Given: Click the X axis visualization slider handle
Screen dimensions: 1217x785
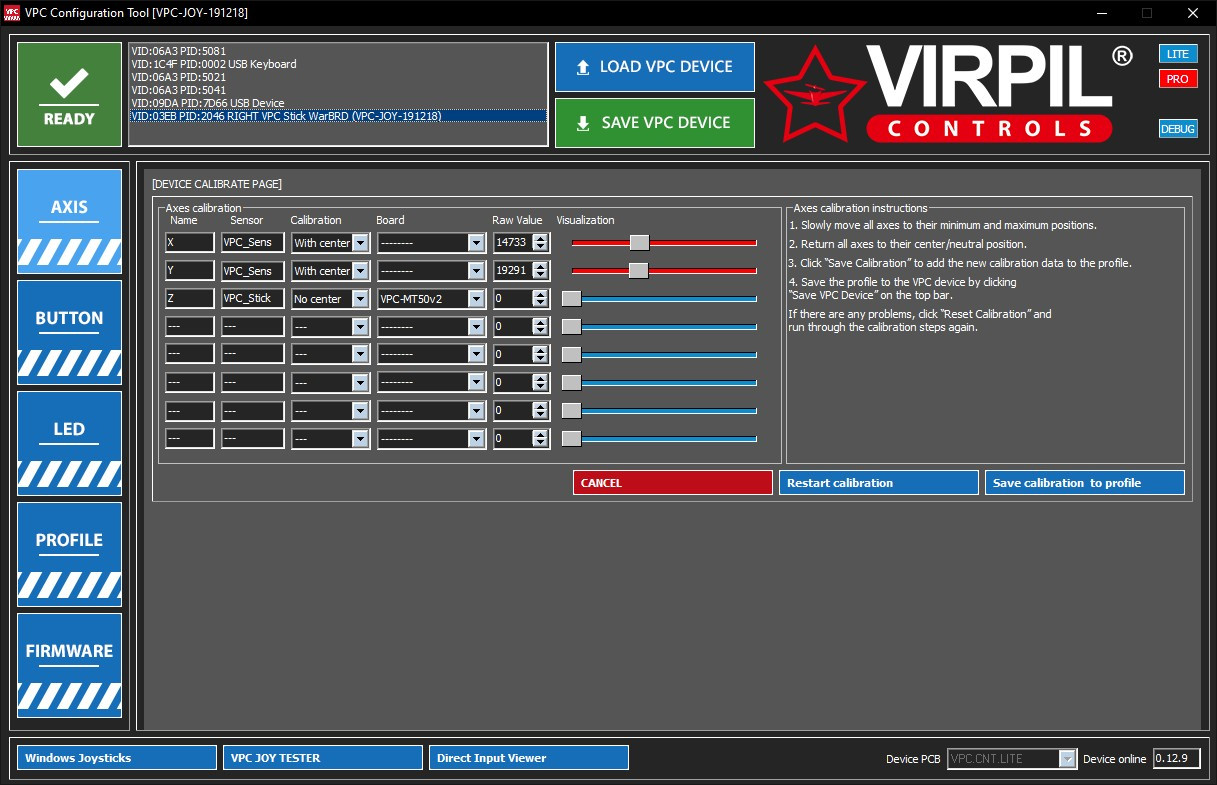Looking at the screenshot, I should click(x=640, y=242).
